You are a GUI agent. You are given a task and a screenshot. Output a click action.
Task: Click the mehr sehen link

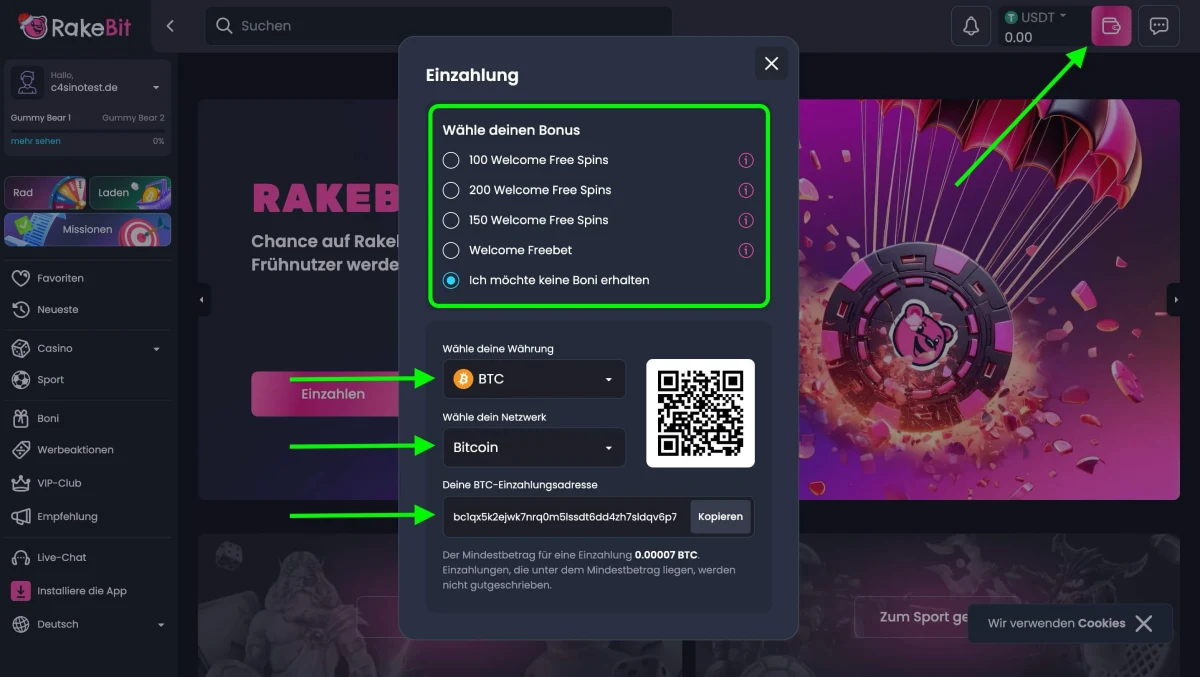[x=36, y=141]
